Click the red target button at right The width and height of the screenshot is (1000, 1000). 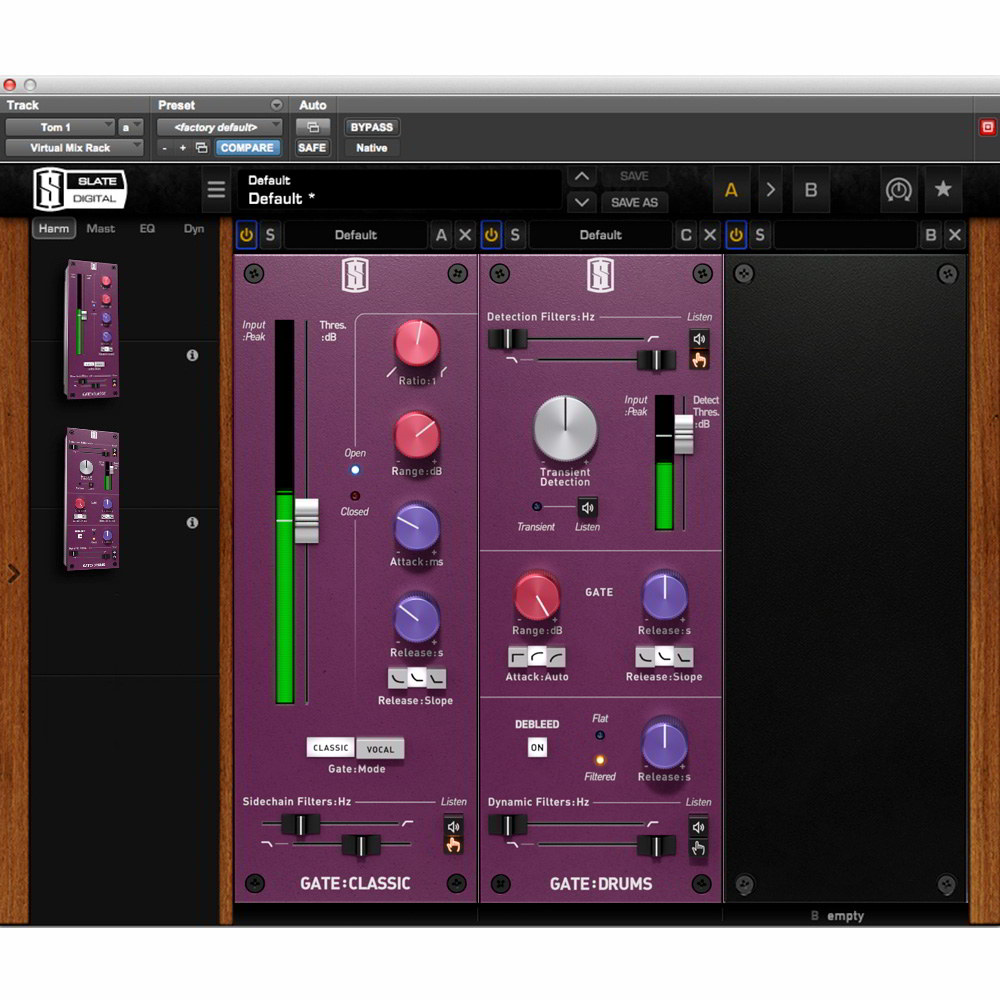pyautogui.click(x=987, y=127)
